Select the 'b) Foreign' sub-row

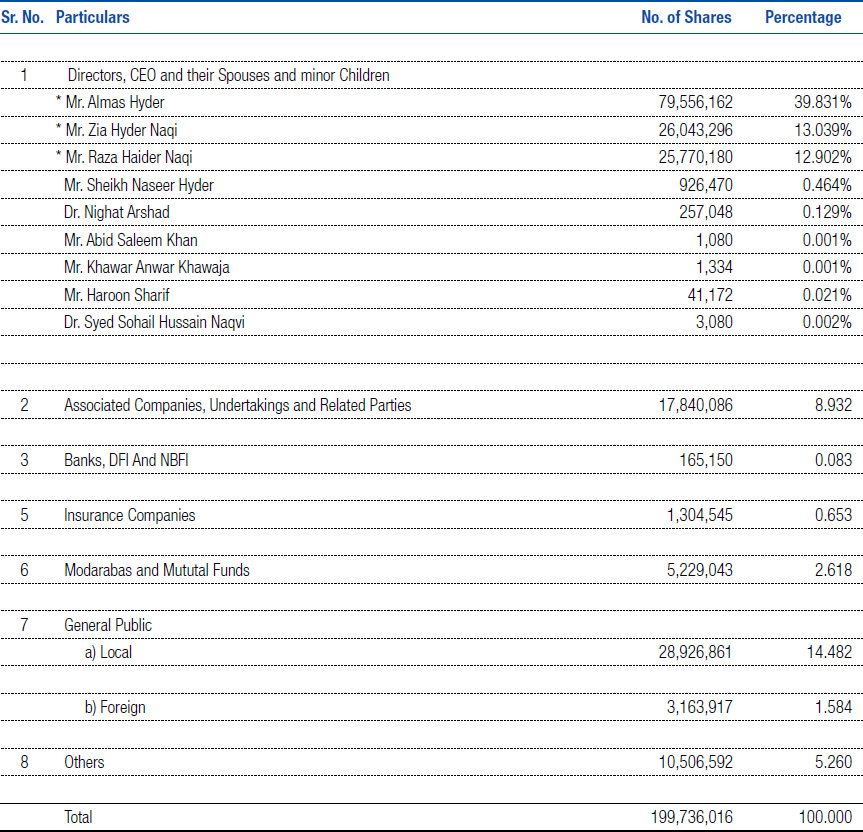point(115,708)
